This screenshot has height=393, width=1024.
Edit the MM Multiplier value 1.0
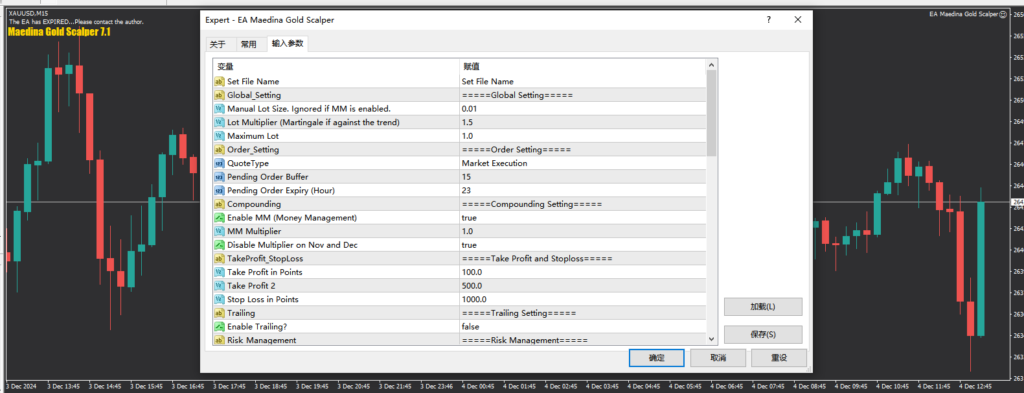(583, 232)
